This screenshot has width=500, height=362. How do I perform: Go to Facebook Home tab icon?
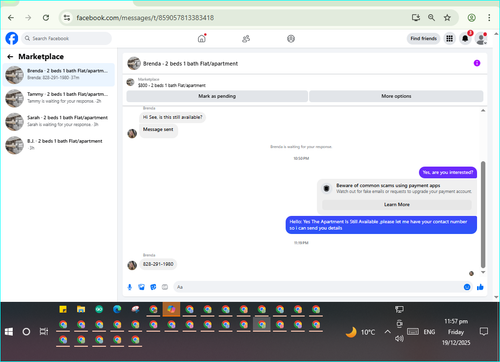(202, 39)
